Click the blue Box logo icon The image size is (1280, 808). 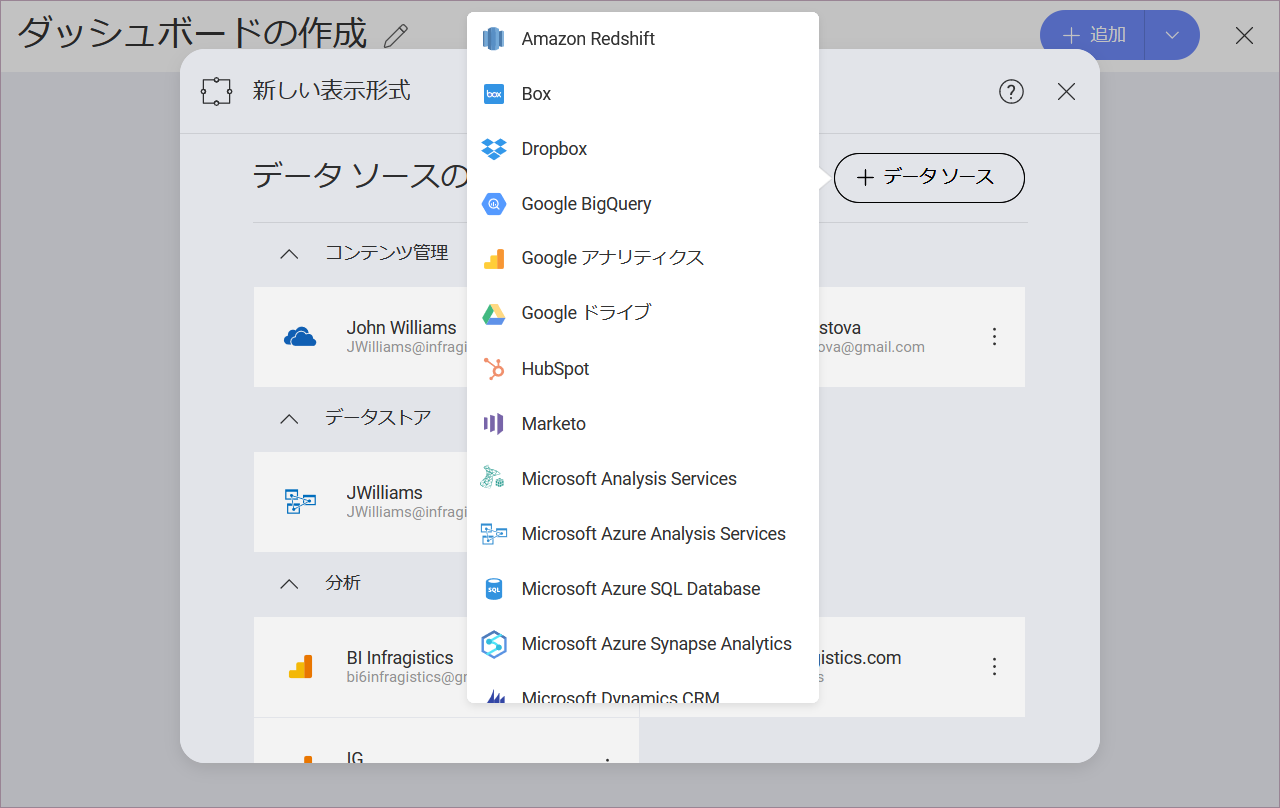click(x=494, y=94)
